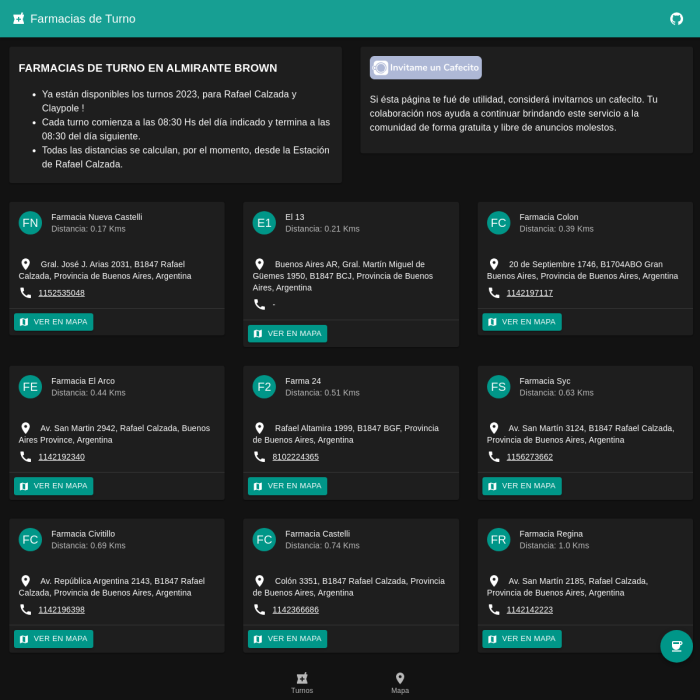View Farmacia El Arco on the map
The height and width of the screenshot is (700, 700).
(x=54, y=486)
